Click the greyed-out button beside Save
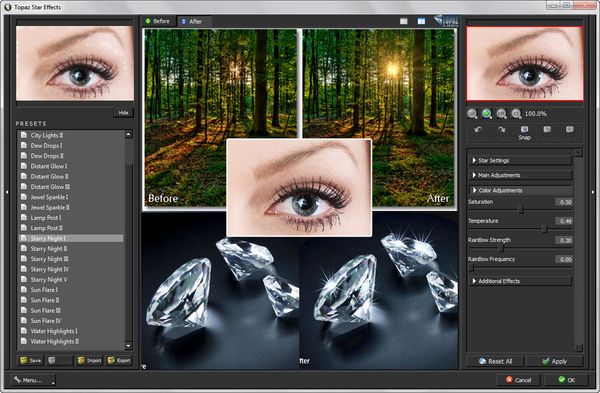 [59, 360]
